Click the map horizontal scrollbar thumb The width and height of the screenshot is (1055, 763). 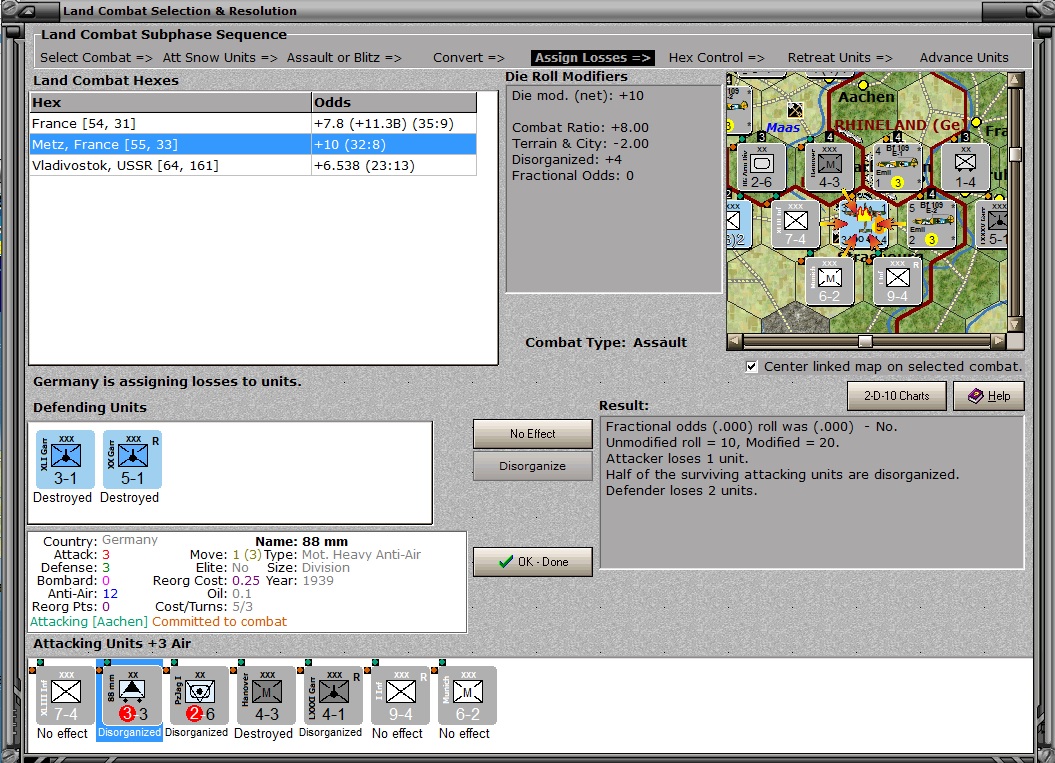tap(865, 342)
